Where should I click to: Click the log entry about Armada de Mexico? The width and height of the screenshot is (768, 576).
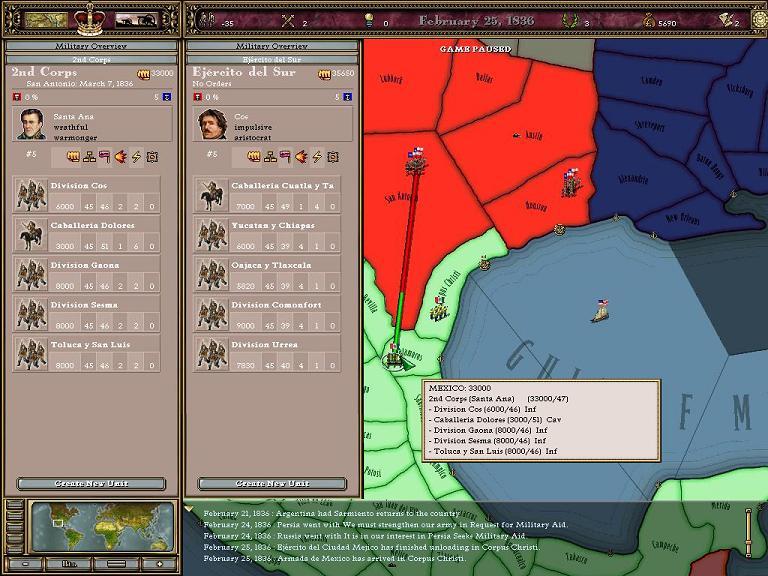(x=336, y=558)
